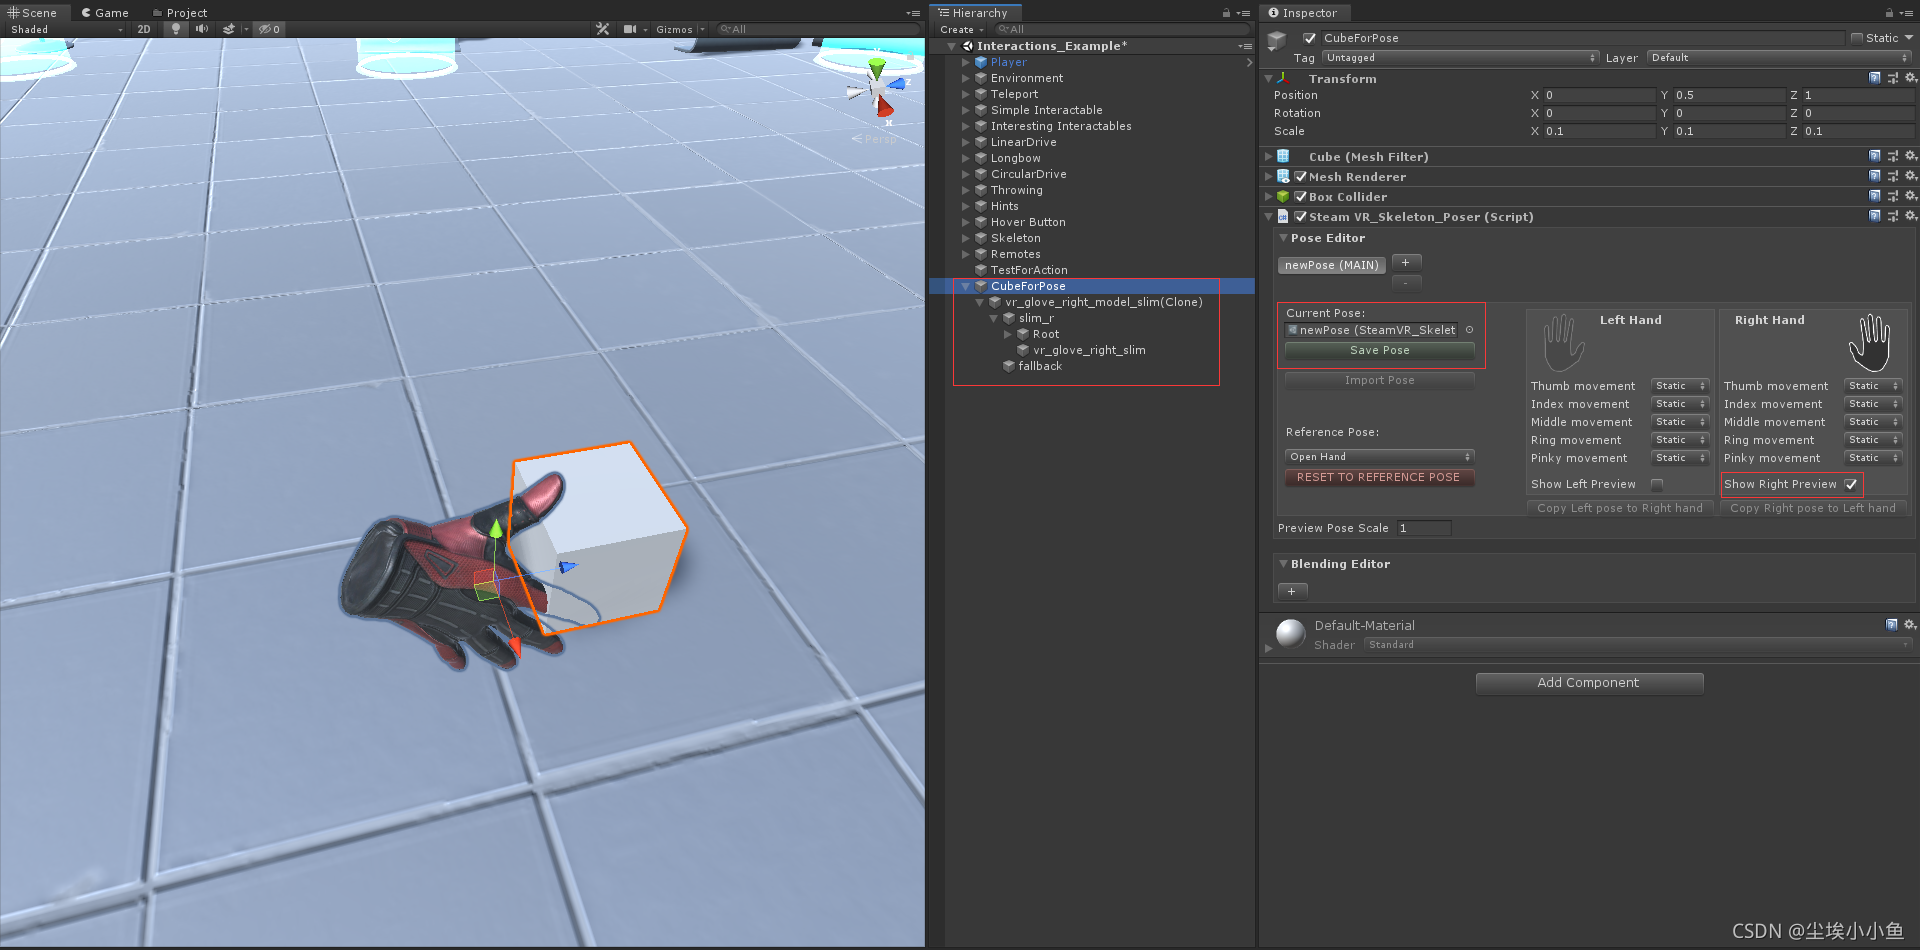The image size is (1920, 950).
Task: Open Transform component gear menu
Action: click(1910, 78)
